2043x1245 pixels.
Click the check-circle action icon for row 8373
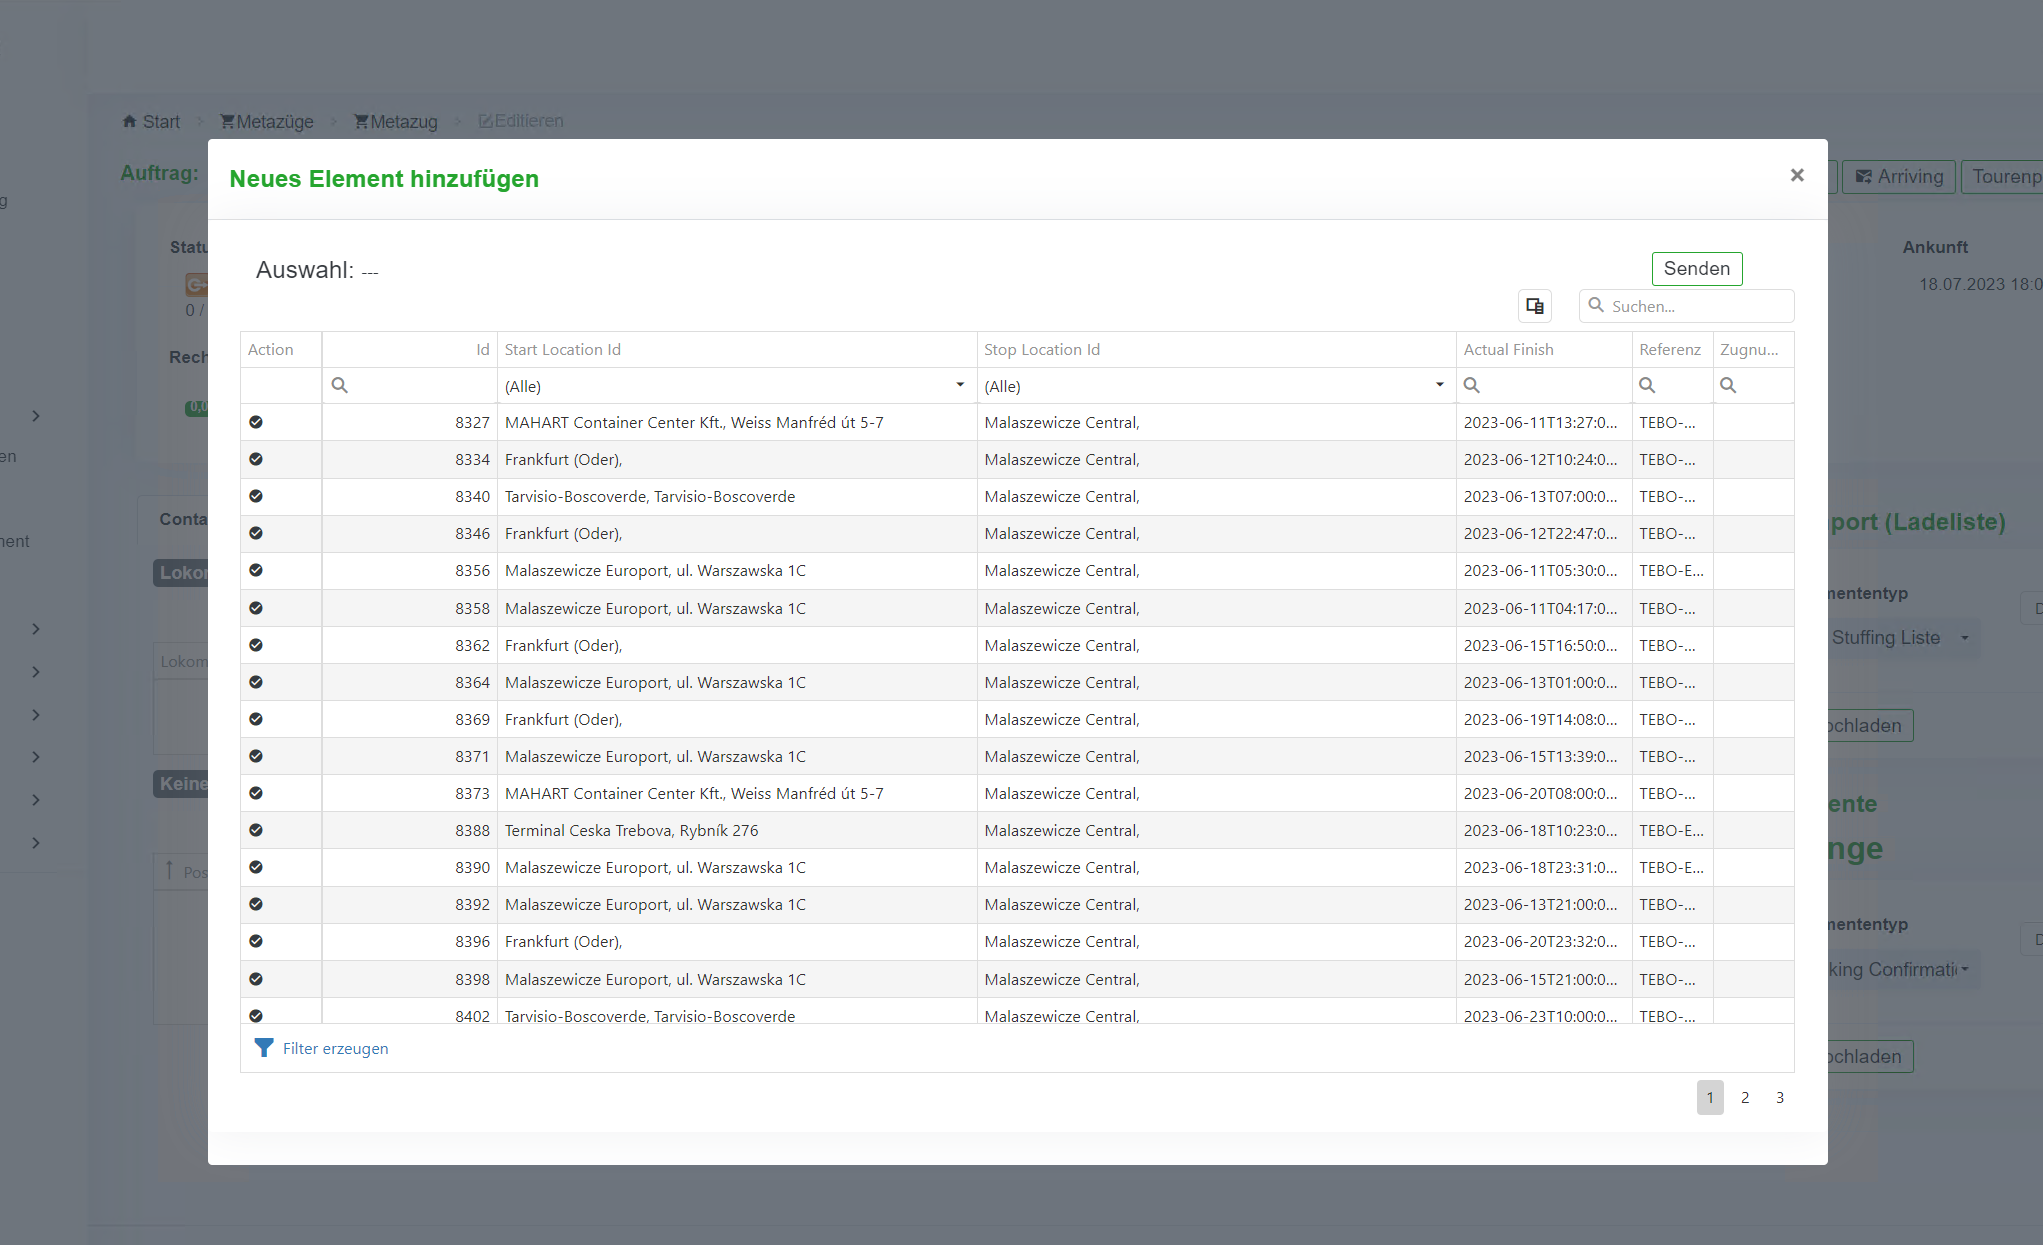pyautogui.click(x=256, y=793)
